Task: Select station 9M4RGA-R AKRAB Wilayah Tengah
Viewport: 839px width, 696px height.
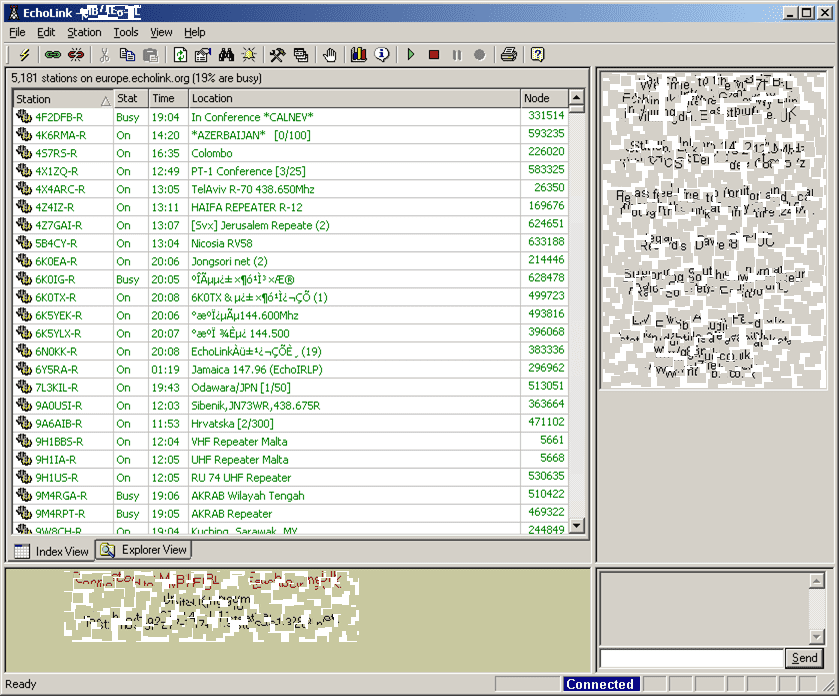Action: 291,495
